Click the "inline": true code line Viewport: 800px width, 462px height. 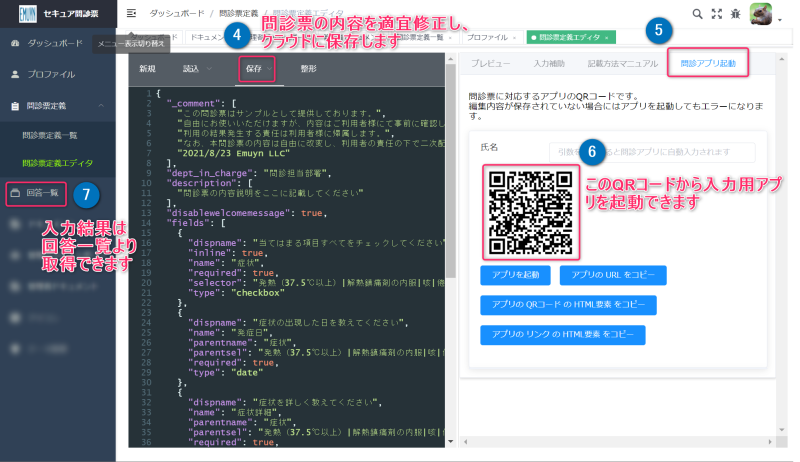228,253
